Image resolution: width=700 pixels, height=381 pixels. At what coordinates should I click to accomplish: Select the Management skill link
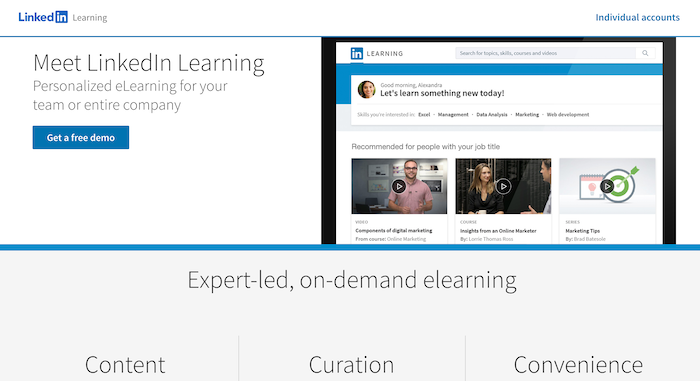click(453, 115)
